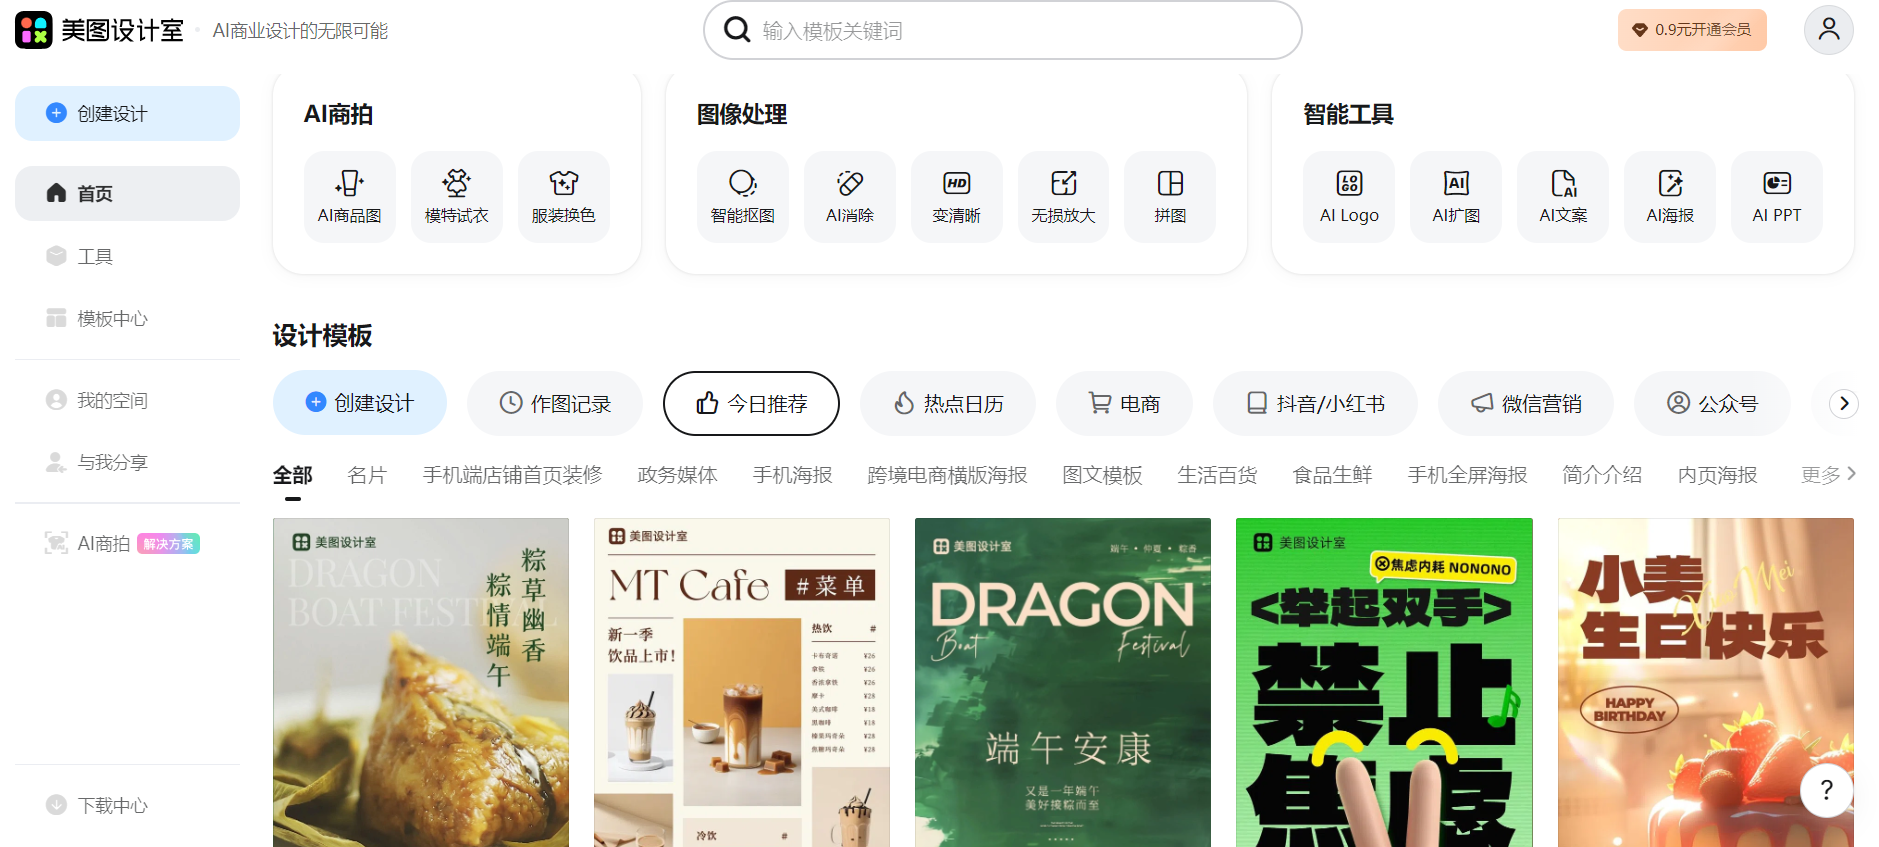Switch to the 名片 template tab
Image resolution: width=1879 pixels, height=847 pixels.
[x=367, y=475]
